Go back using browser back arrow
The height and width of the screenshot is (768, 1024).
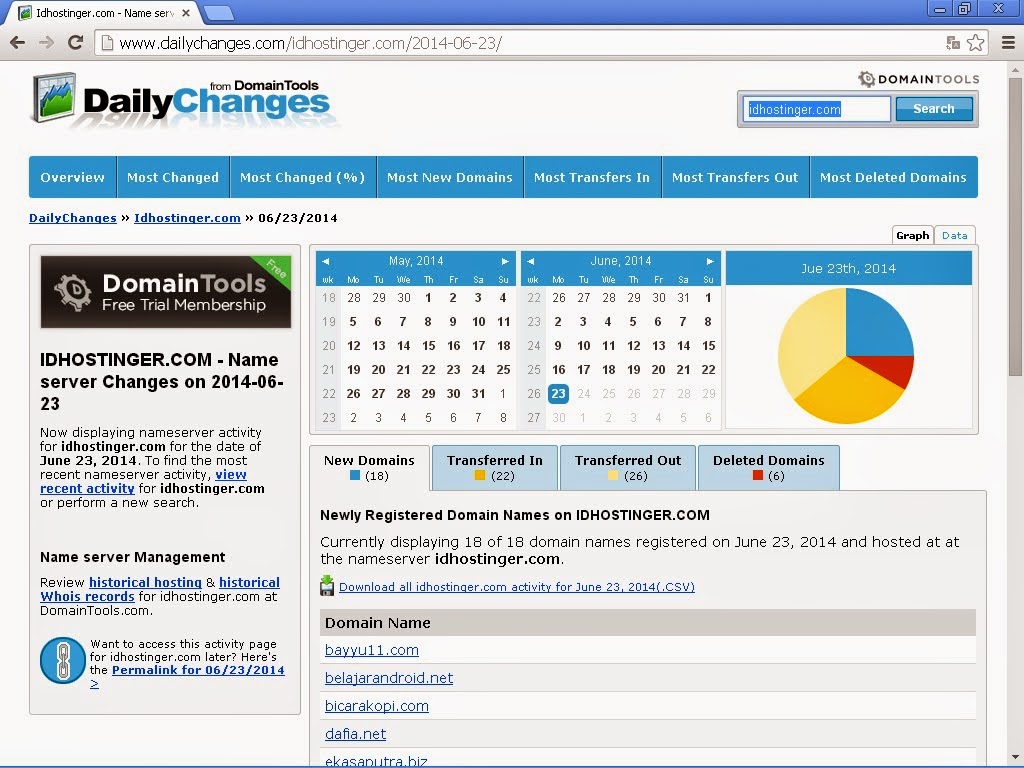coord(18,43)
